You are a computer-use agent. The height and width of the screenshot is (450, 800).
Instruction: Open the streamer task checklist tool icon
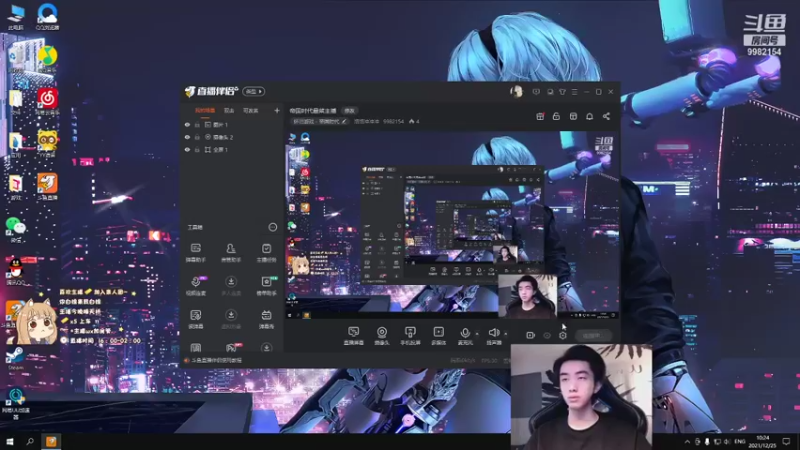[266, 253]
